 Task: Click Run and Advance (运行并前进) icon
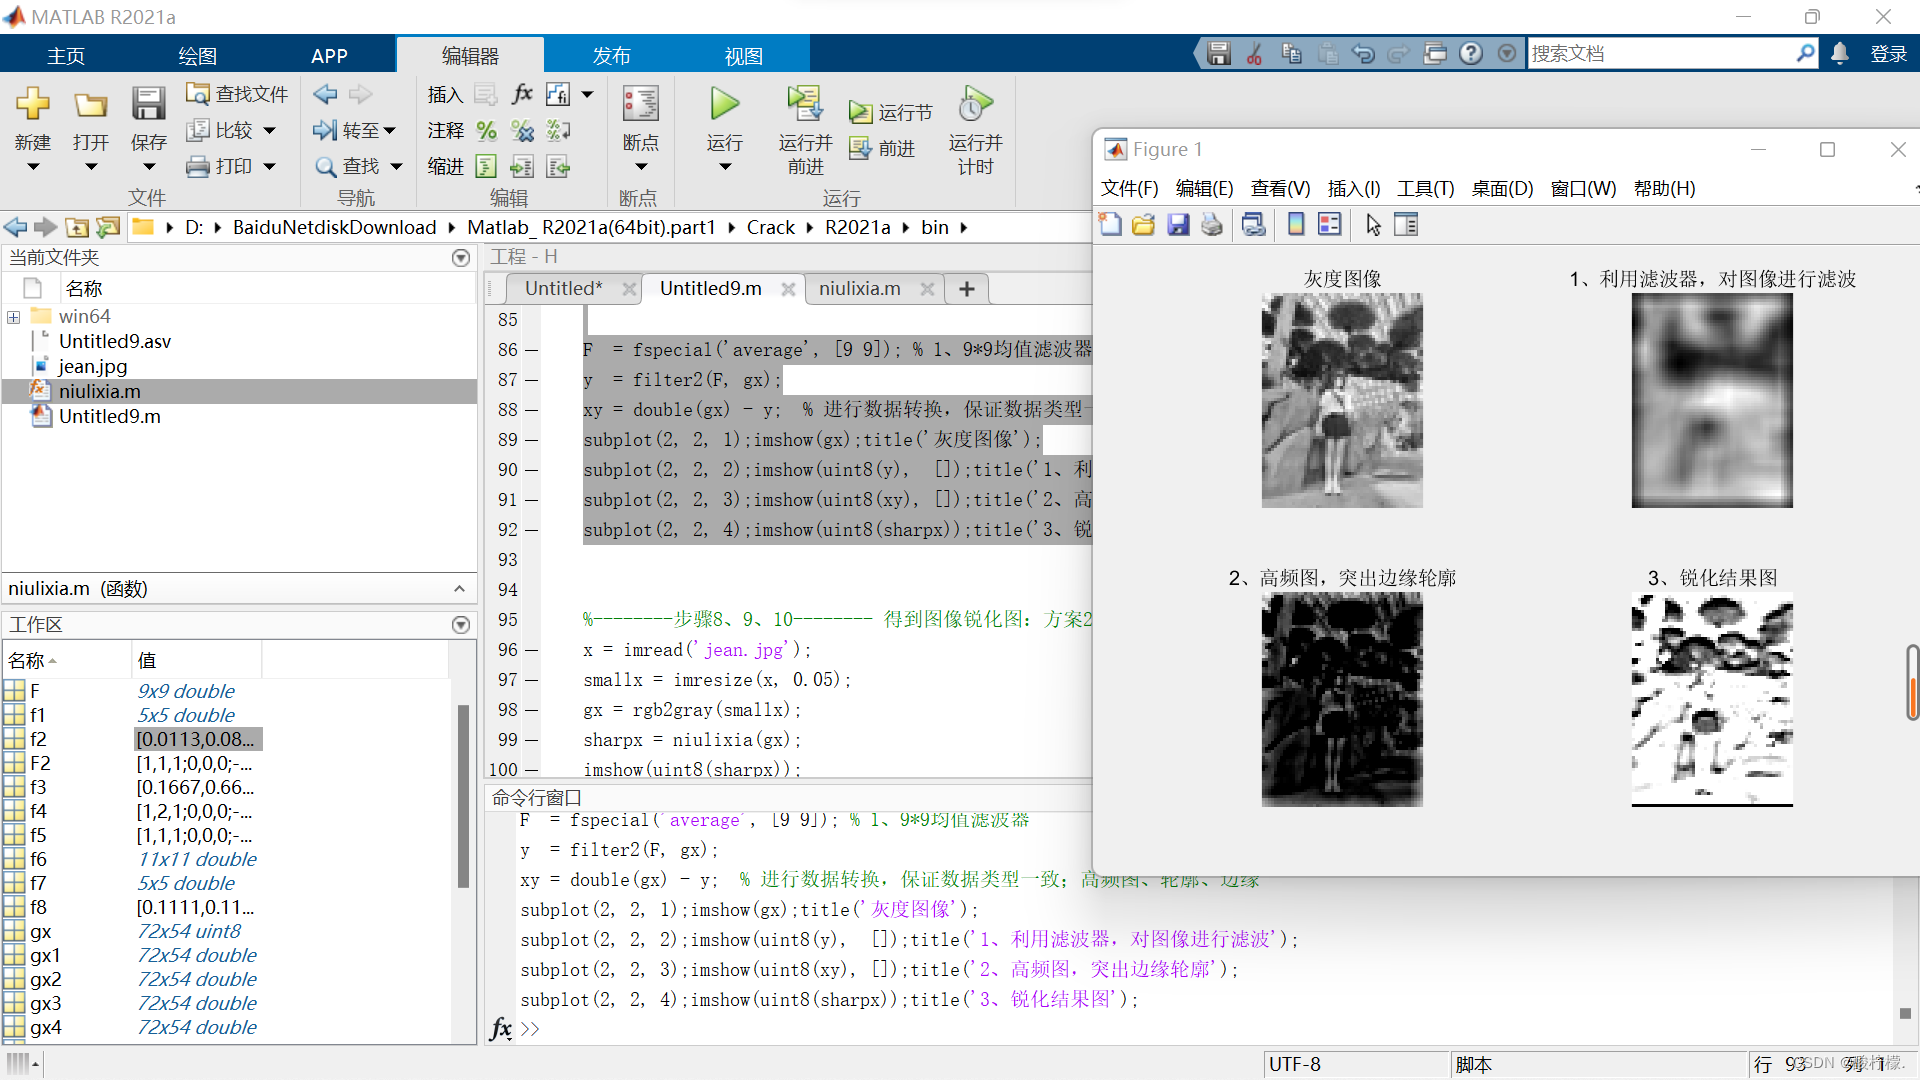(804, 106)
